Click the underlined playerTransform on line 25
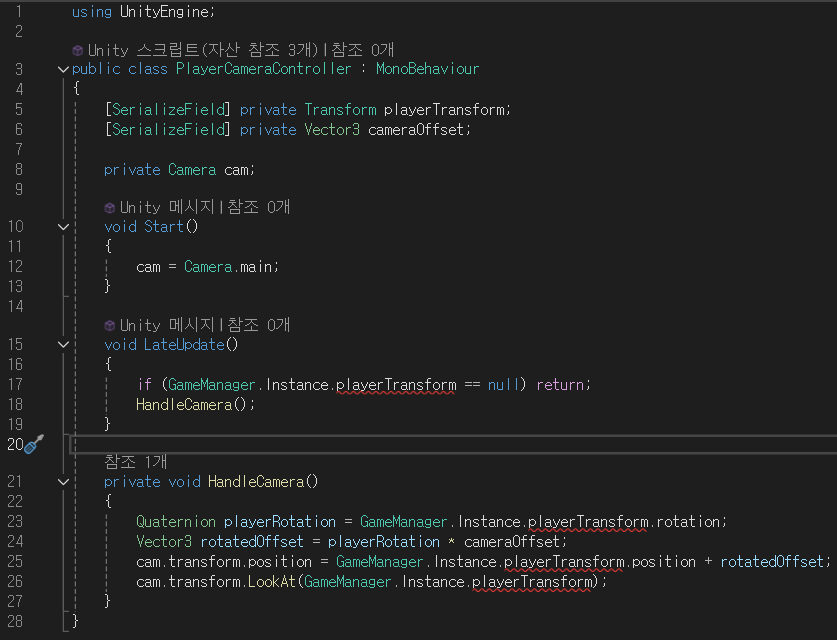837x640 pixels. click(564, 561)
